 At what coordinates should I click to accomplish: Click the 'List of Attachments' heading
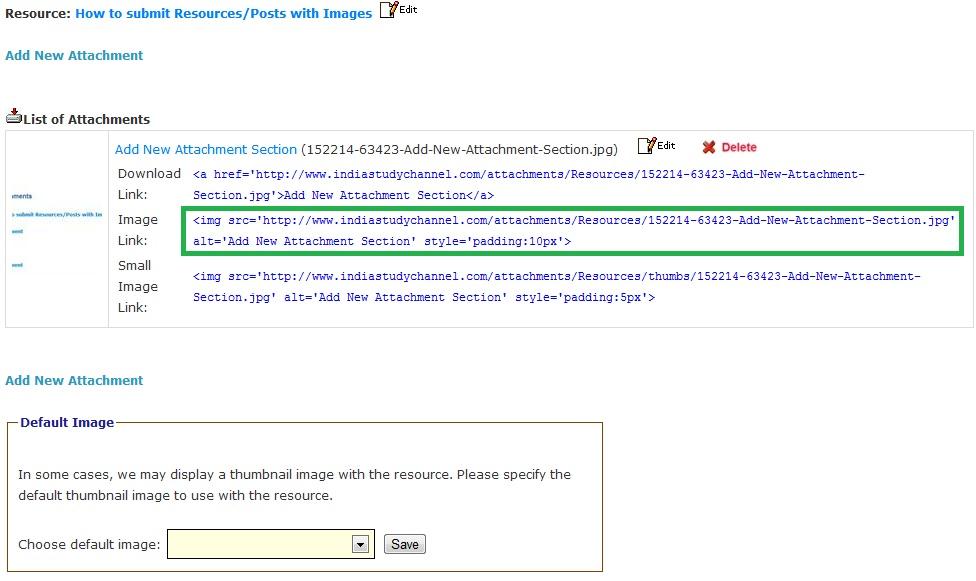pos(87,120)
